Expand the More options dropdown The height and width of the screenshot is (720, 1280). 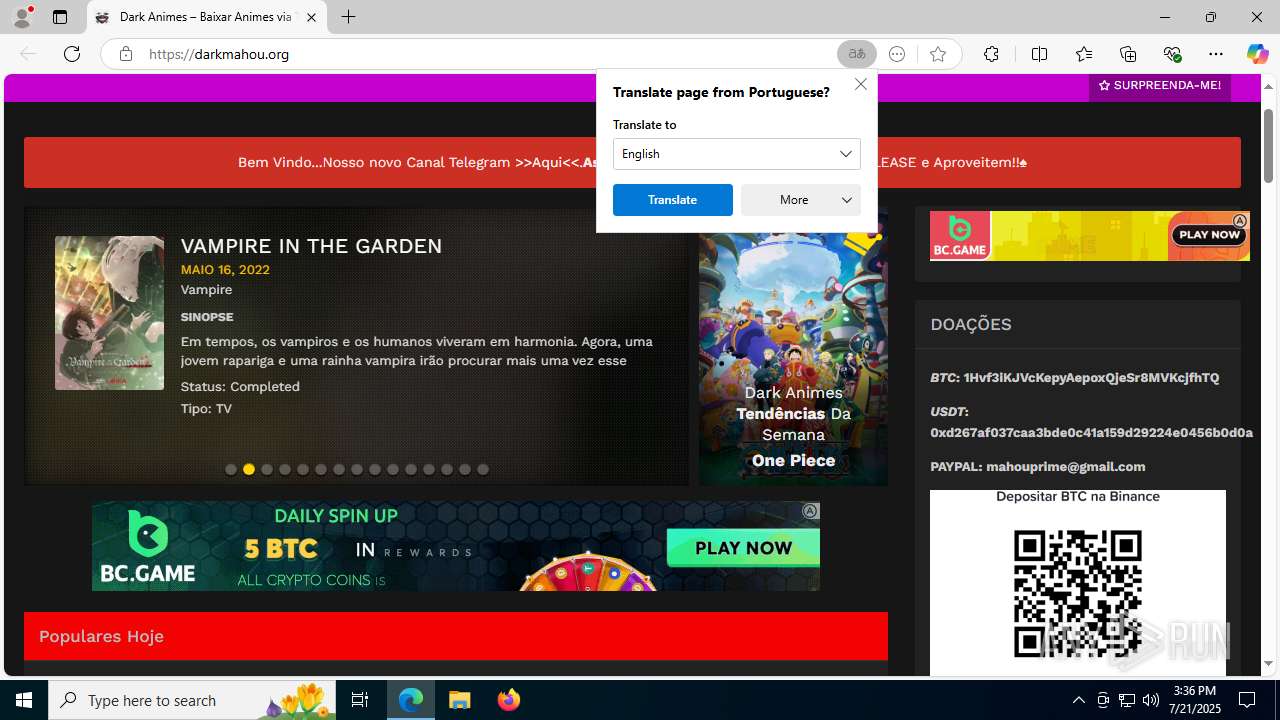point(800,200)
